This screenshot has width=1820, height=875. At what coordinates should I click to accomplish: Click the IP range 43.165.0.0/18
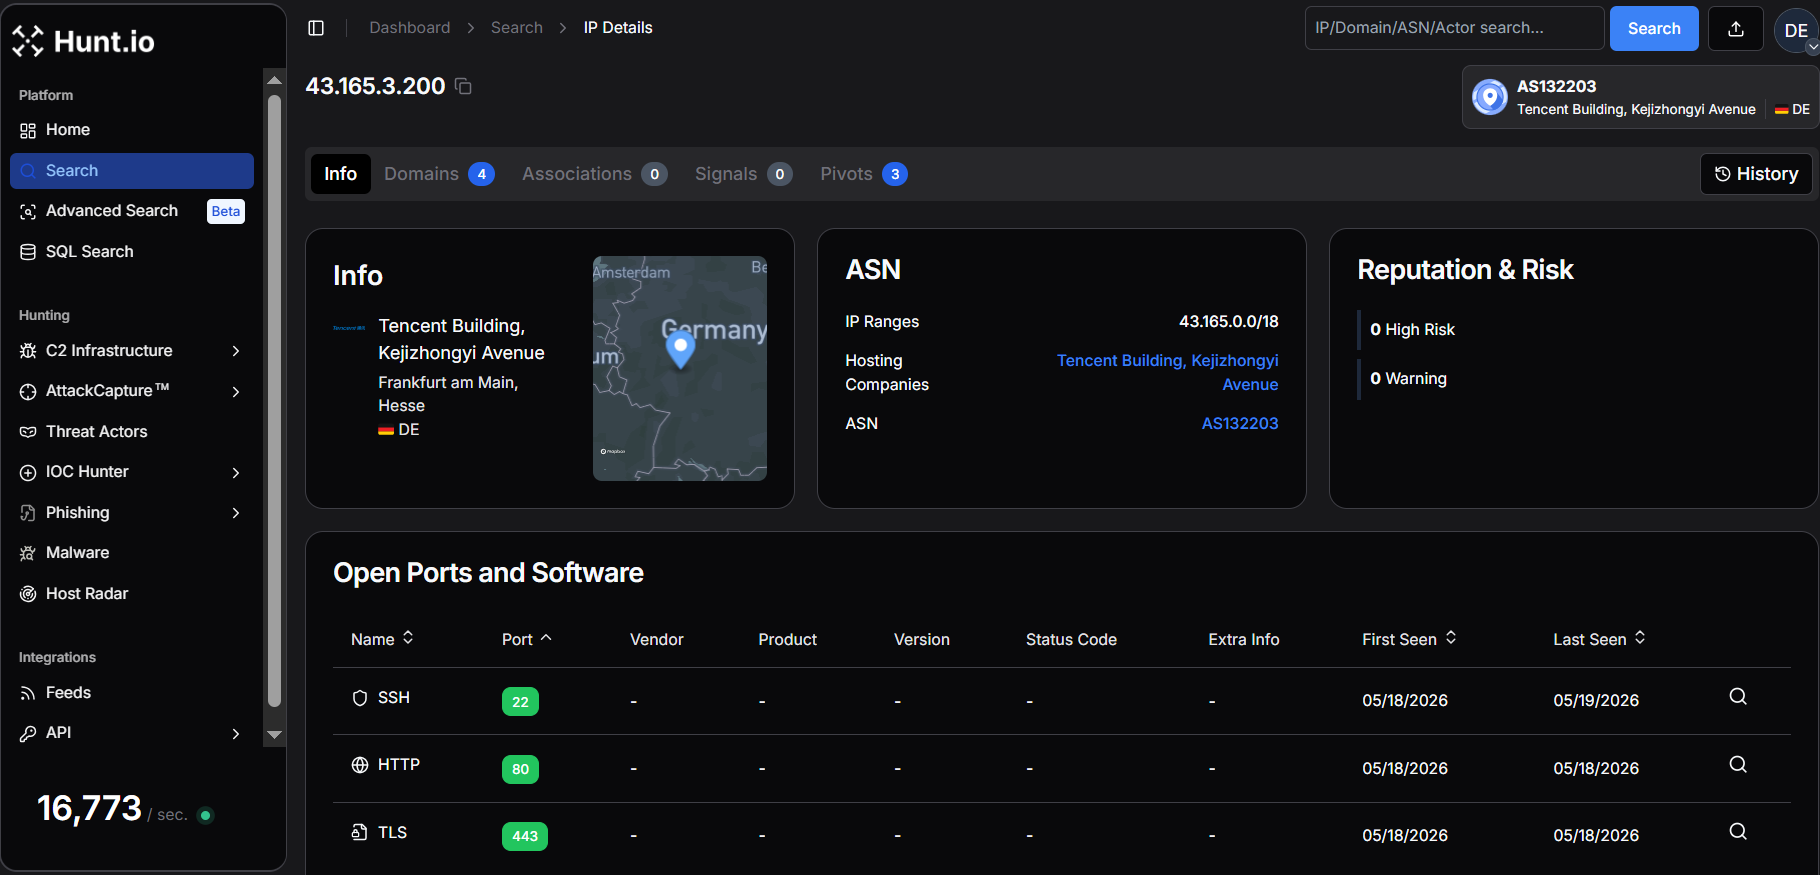(x=1228, y=322)
